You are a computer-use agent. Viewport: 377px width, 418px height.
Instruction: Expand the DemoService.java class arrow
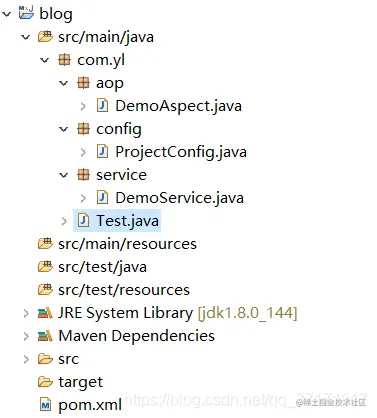(x=83, y=198)
